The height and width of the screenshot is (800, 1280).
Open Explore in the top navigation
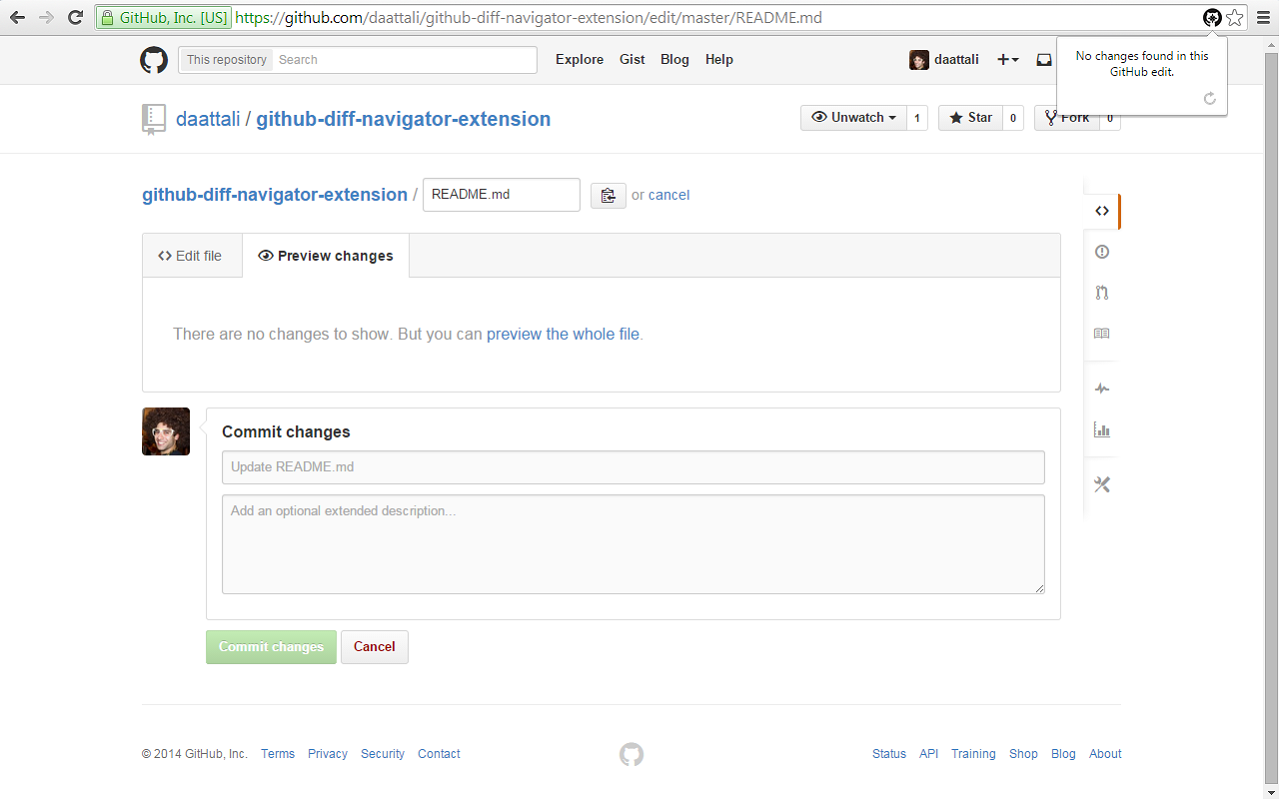click(580, 60)
